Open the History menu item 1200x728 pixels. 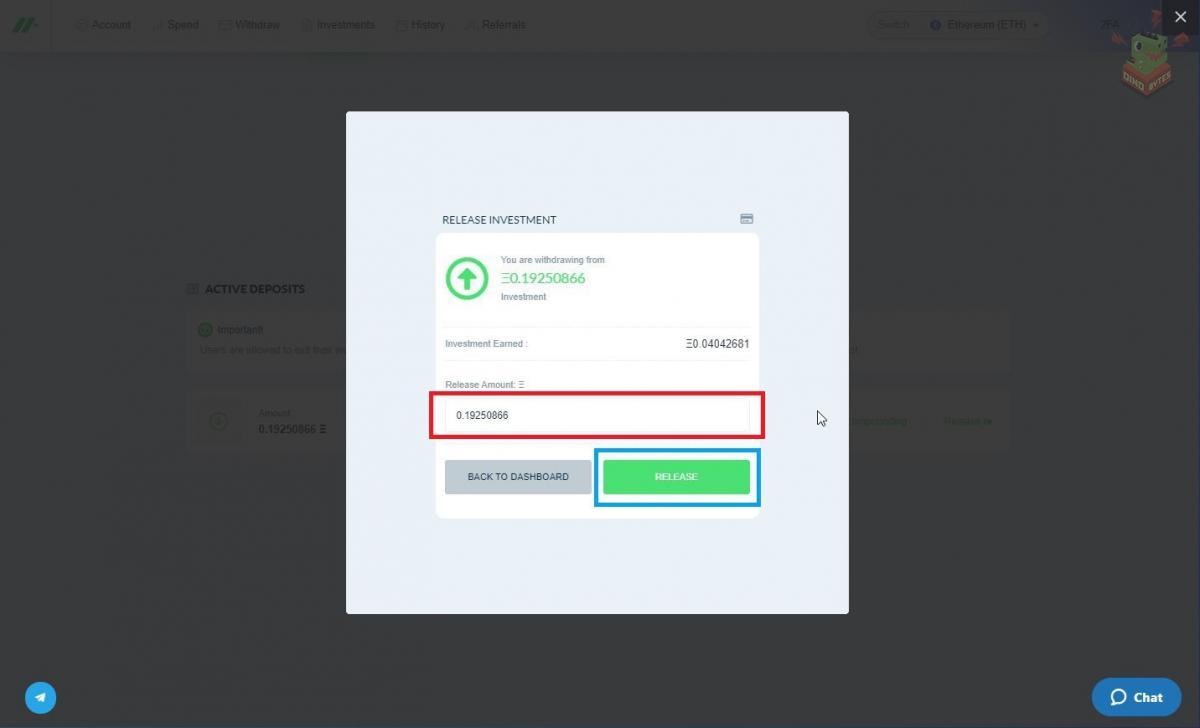pyautogui.click(x=420, y=25)
